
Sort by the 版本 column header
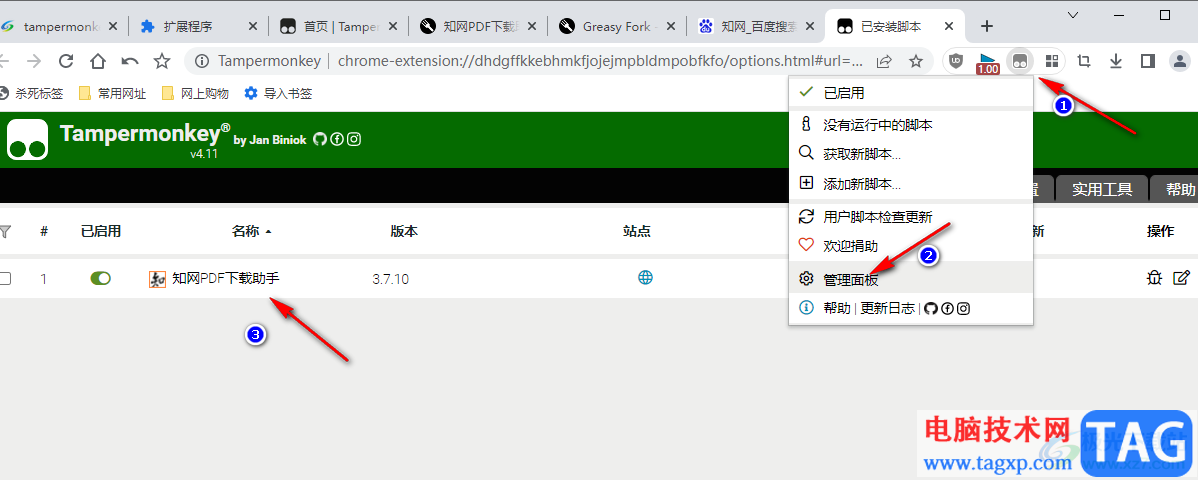click(404, 232)
